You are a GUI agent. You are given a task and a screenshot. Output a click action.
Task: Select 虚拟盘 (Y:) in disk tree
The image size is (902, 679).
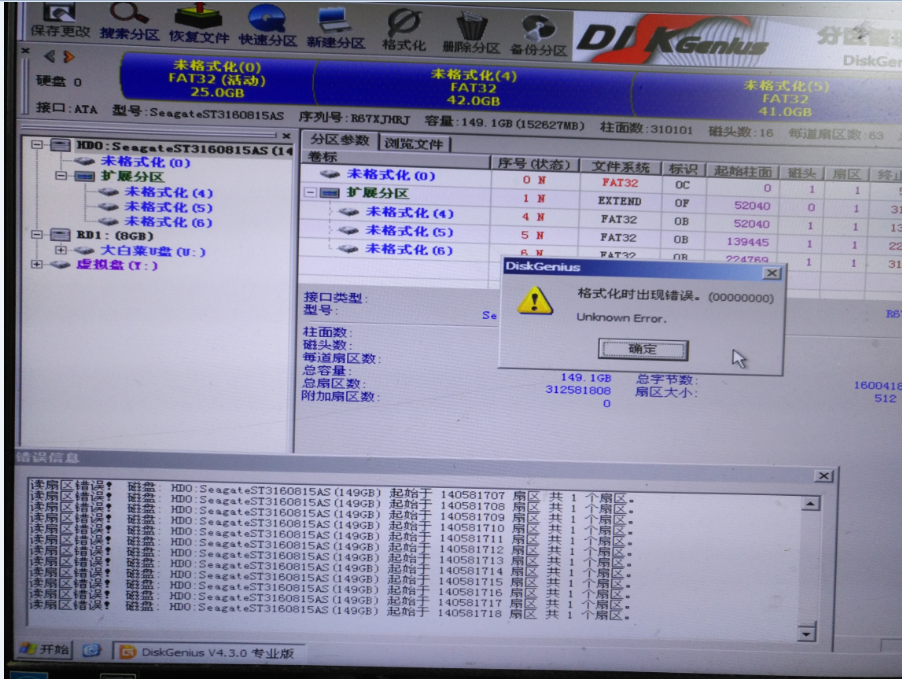click(117, 265)
